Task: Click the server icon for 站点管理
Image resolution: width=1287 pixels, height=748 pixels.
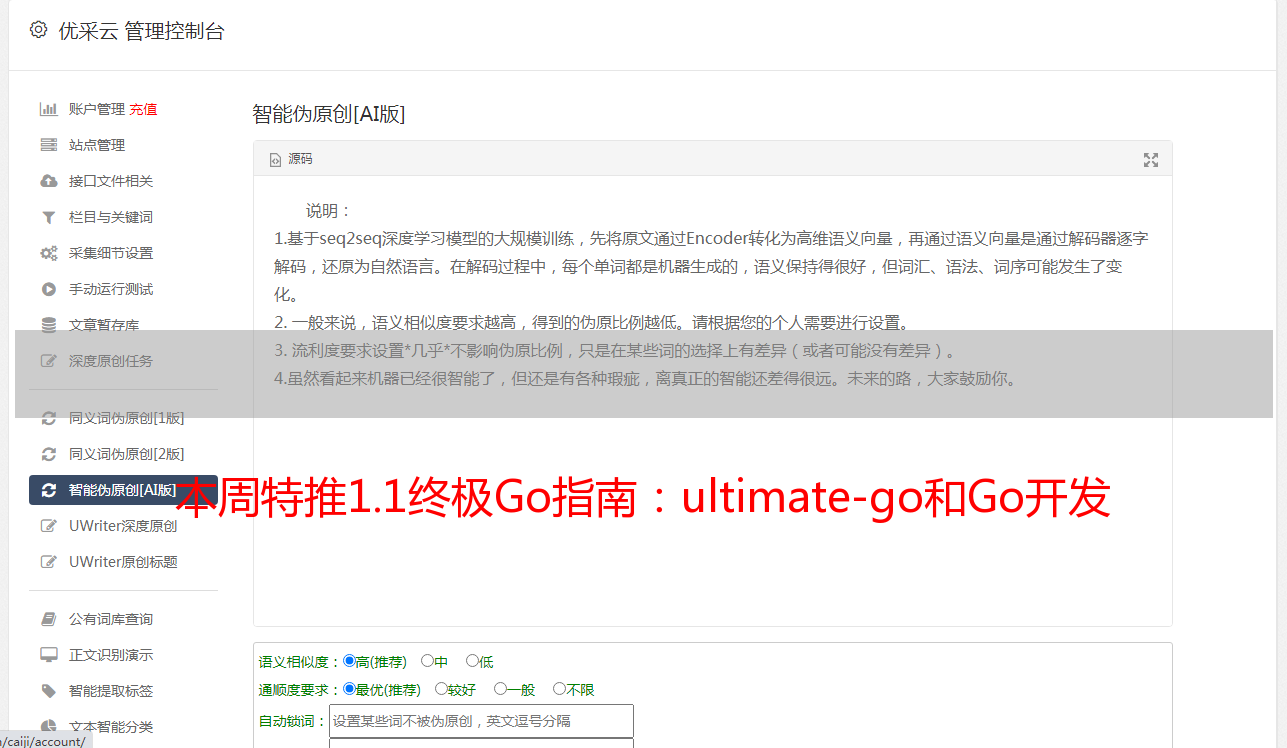Action: click(48, 145)
